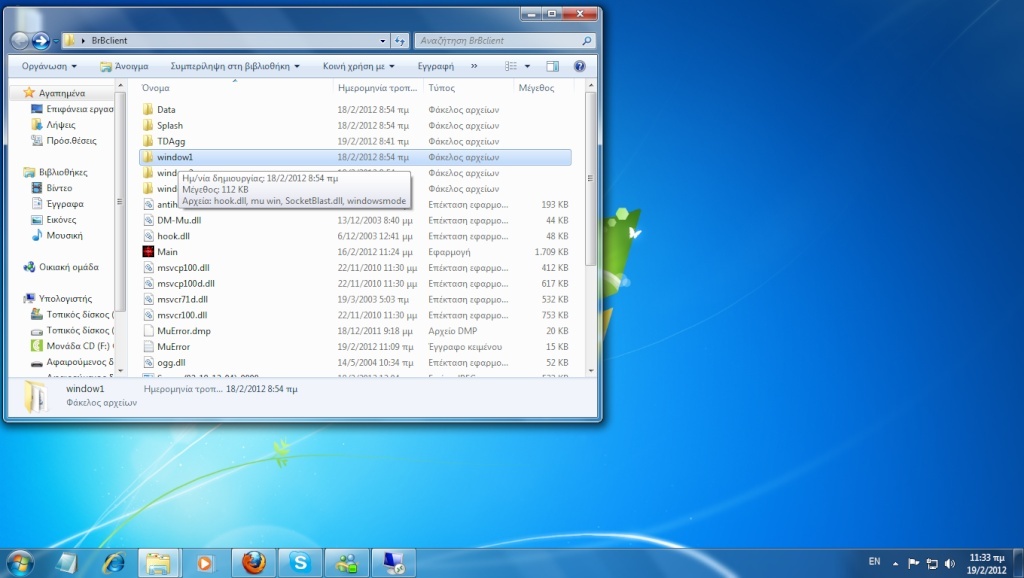Click the Forward navigation arrow
1024x578 pixels.
40,41
